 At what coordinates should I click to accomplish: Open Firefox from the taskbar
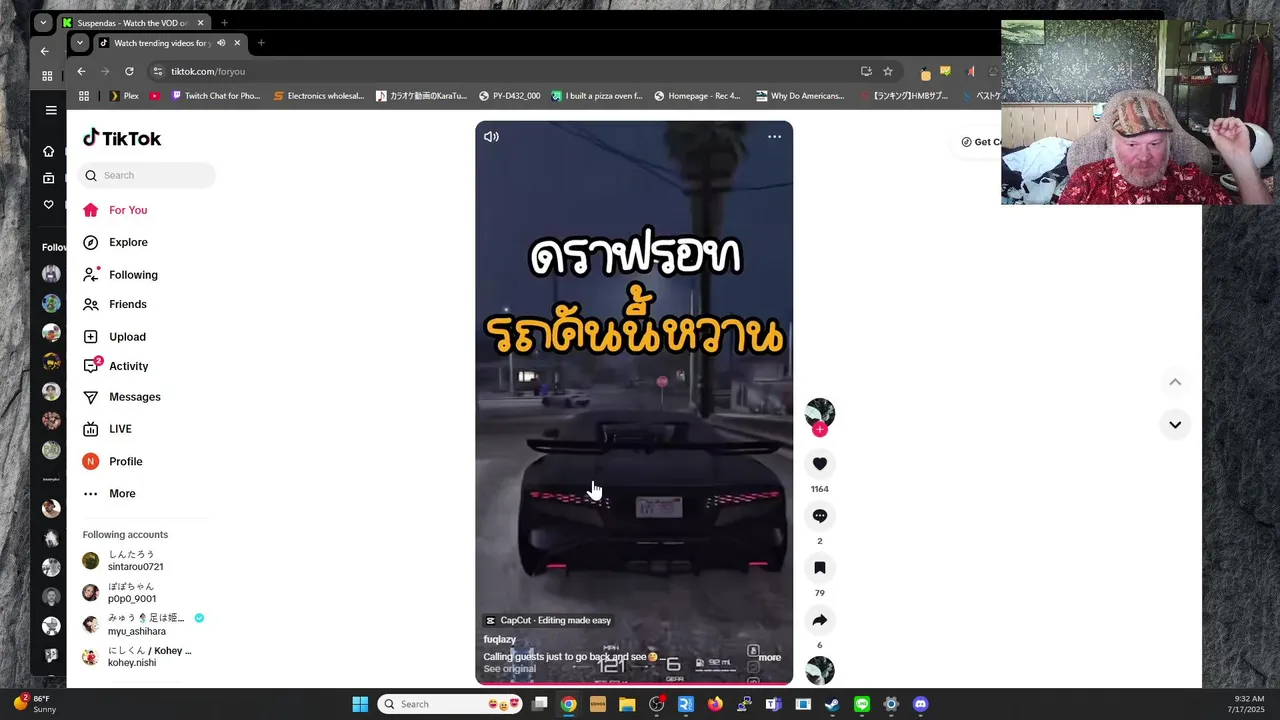(715, 704)
